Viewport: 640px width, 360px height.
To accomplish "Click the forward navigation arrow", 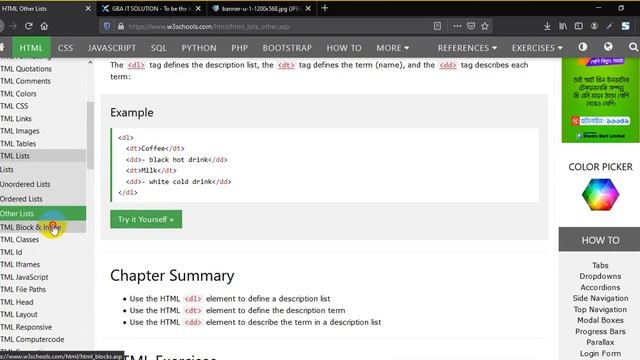I will click(x=13, y=26).
